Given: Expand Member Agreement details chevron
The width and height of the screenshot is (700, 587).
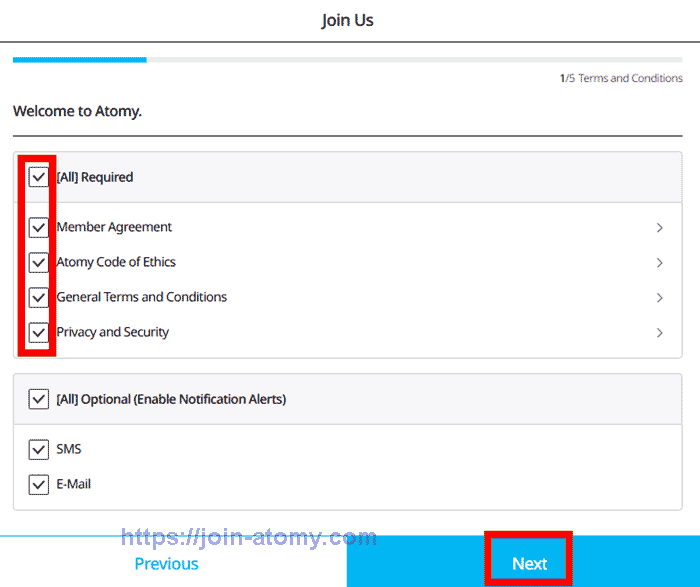Looking at the screenshot, I should point(659,228).
